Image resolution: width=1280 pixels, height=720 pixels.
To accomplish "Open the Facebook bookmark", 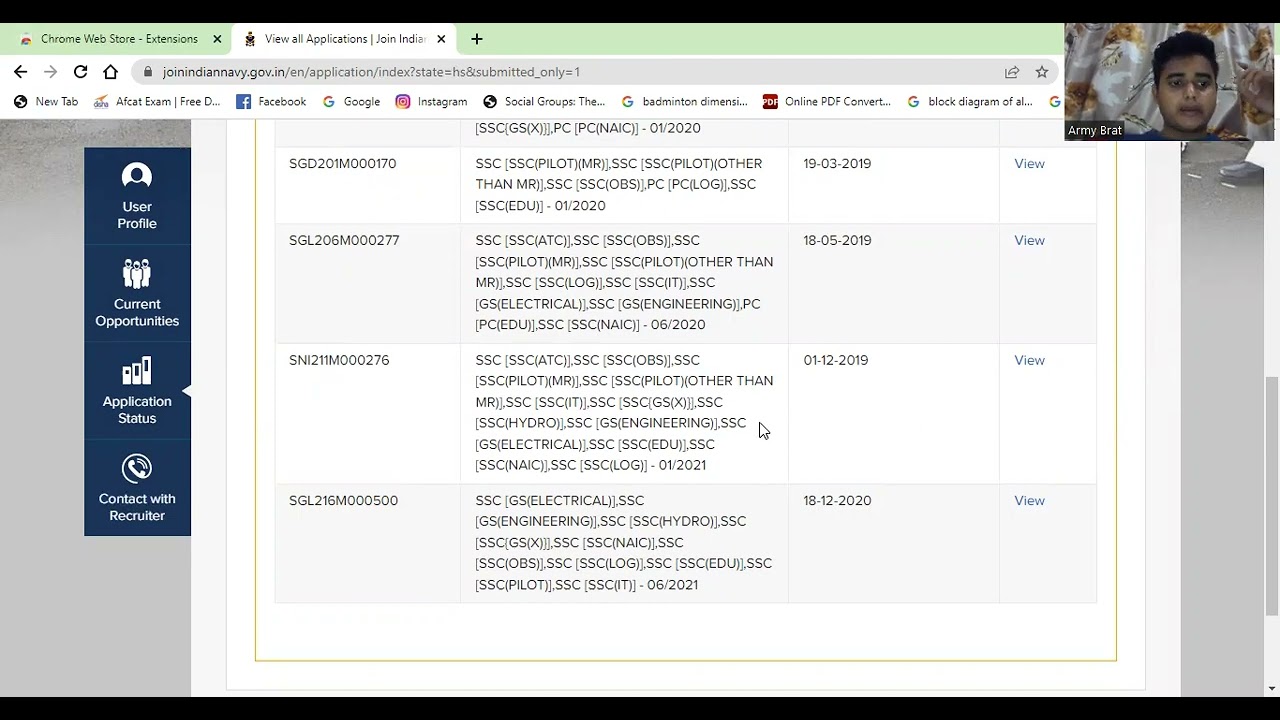I will pyautogui.click(x=271, y=101).
